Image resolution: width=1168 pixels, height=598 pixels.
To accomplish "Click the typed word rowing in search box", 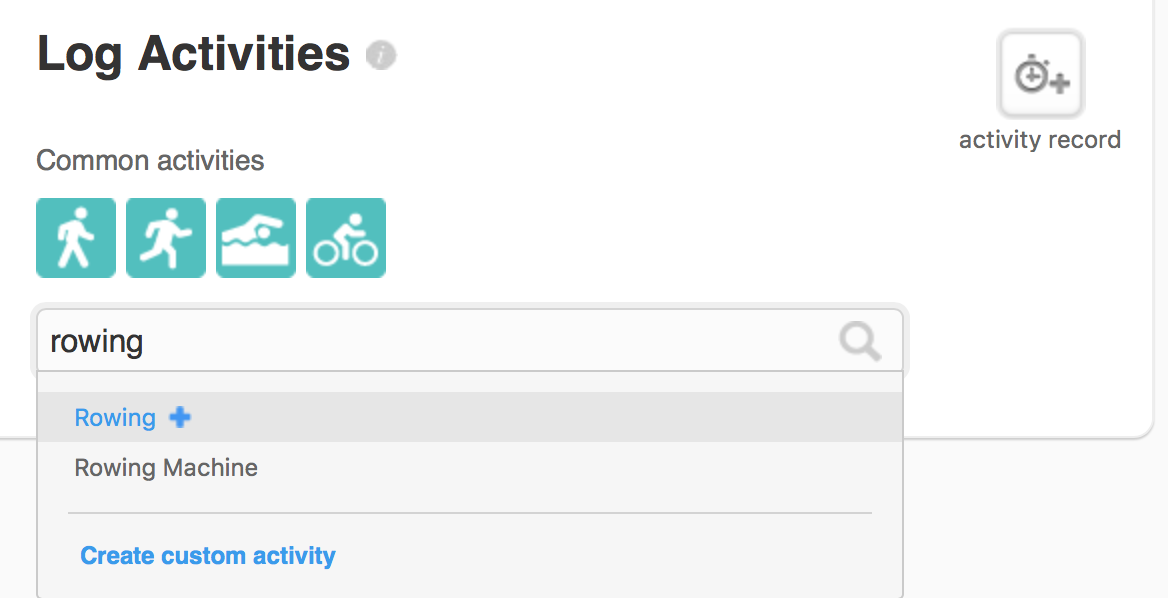I will 97,342.
